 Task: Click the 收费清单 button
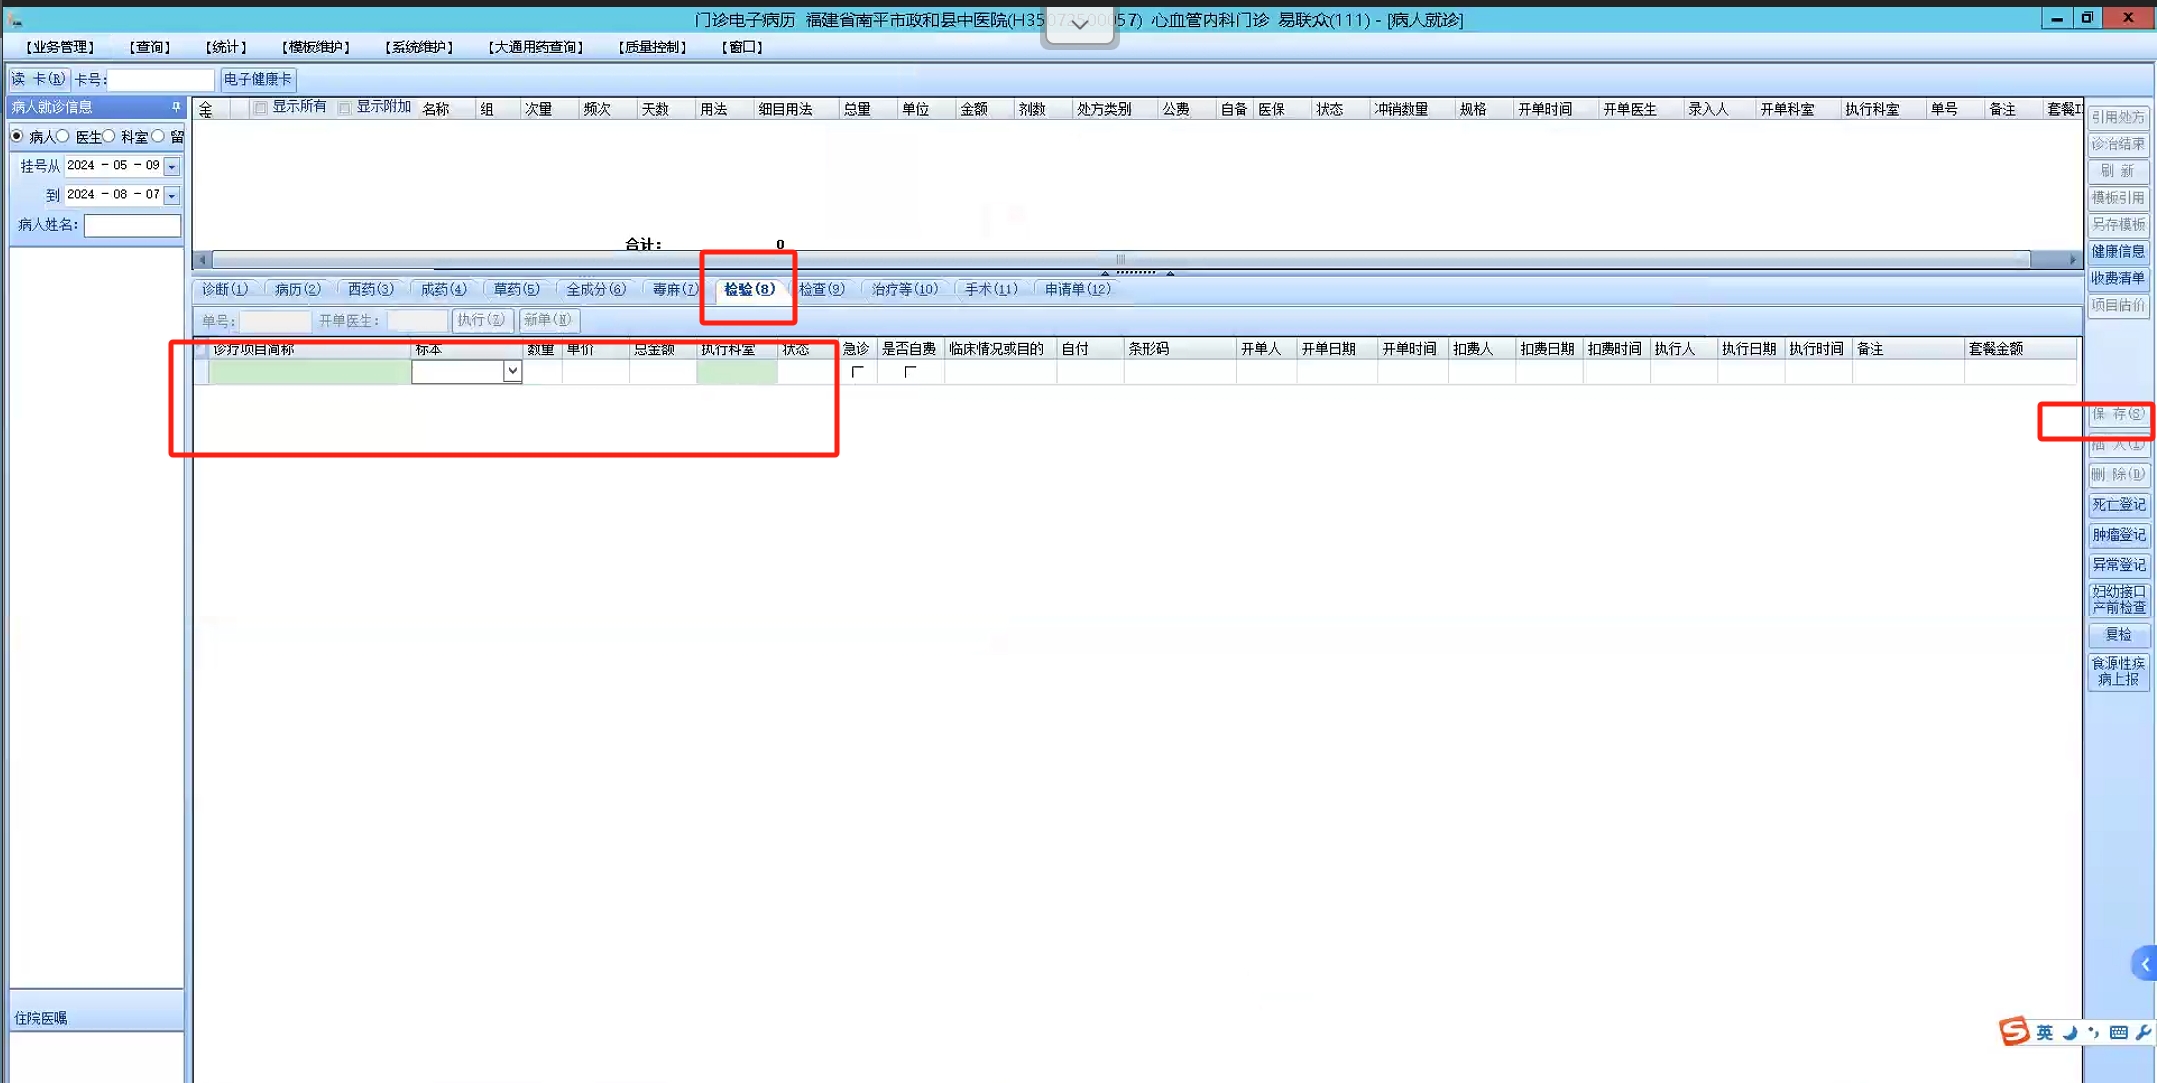[x=2117, y=278]
